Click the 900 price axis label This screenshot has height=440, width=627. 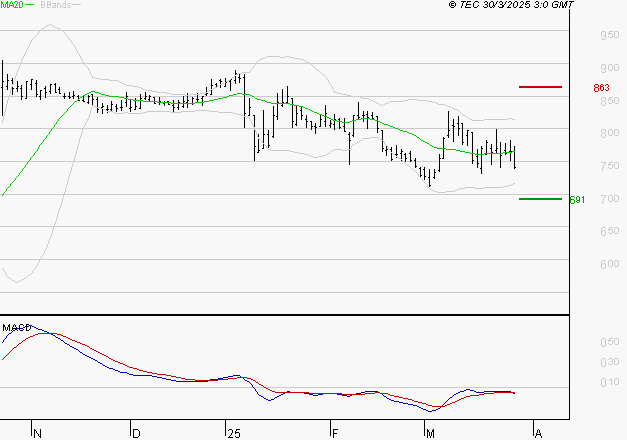point(609,68)
